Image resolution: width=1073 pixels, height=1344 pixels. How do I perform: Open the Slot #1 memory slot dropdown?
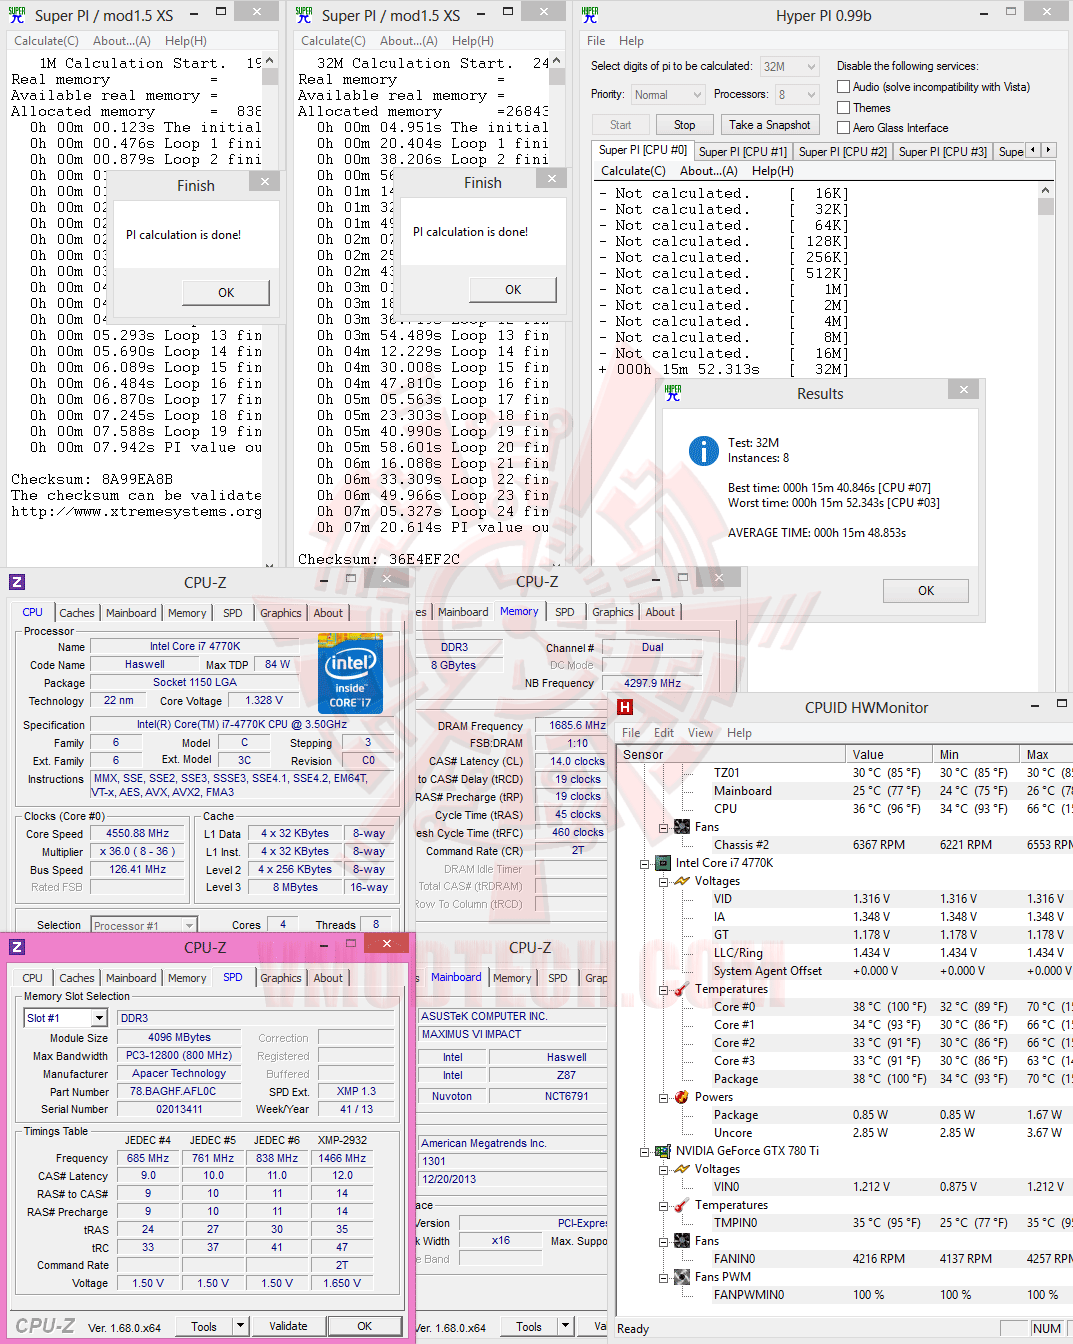click(x=65, y=1018)
